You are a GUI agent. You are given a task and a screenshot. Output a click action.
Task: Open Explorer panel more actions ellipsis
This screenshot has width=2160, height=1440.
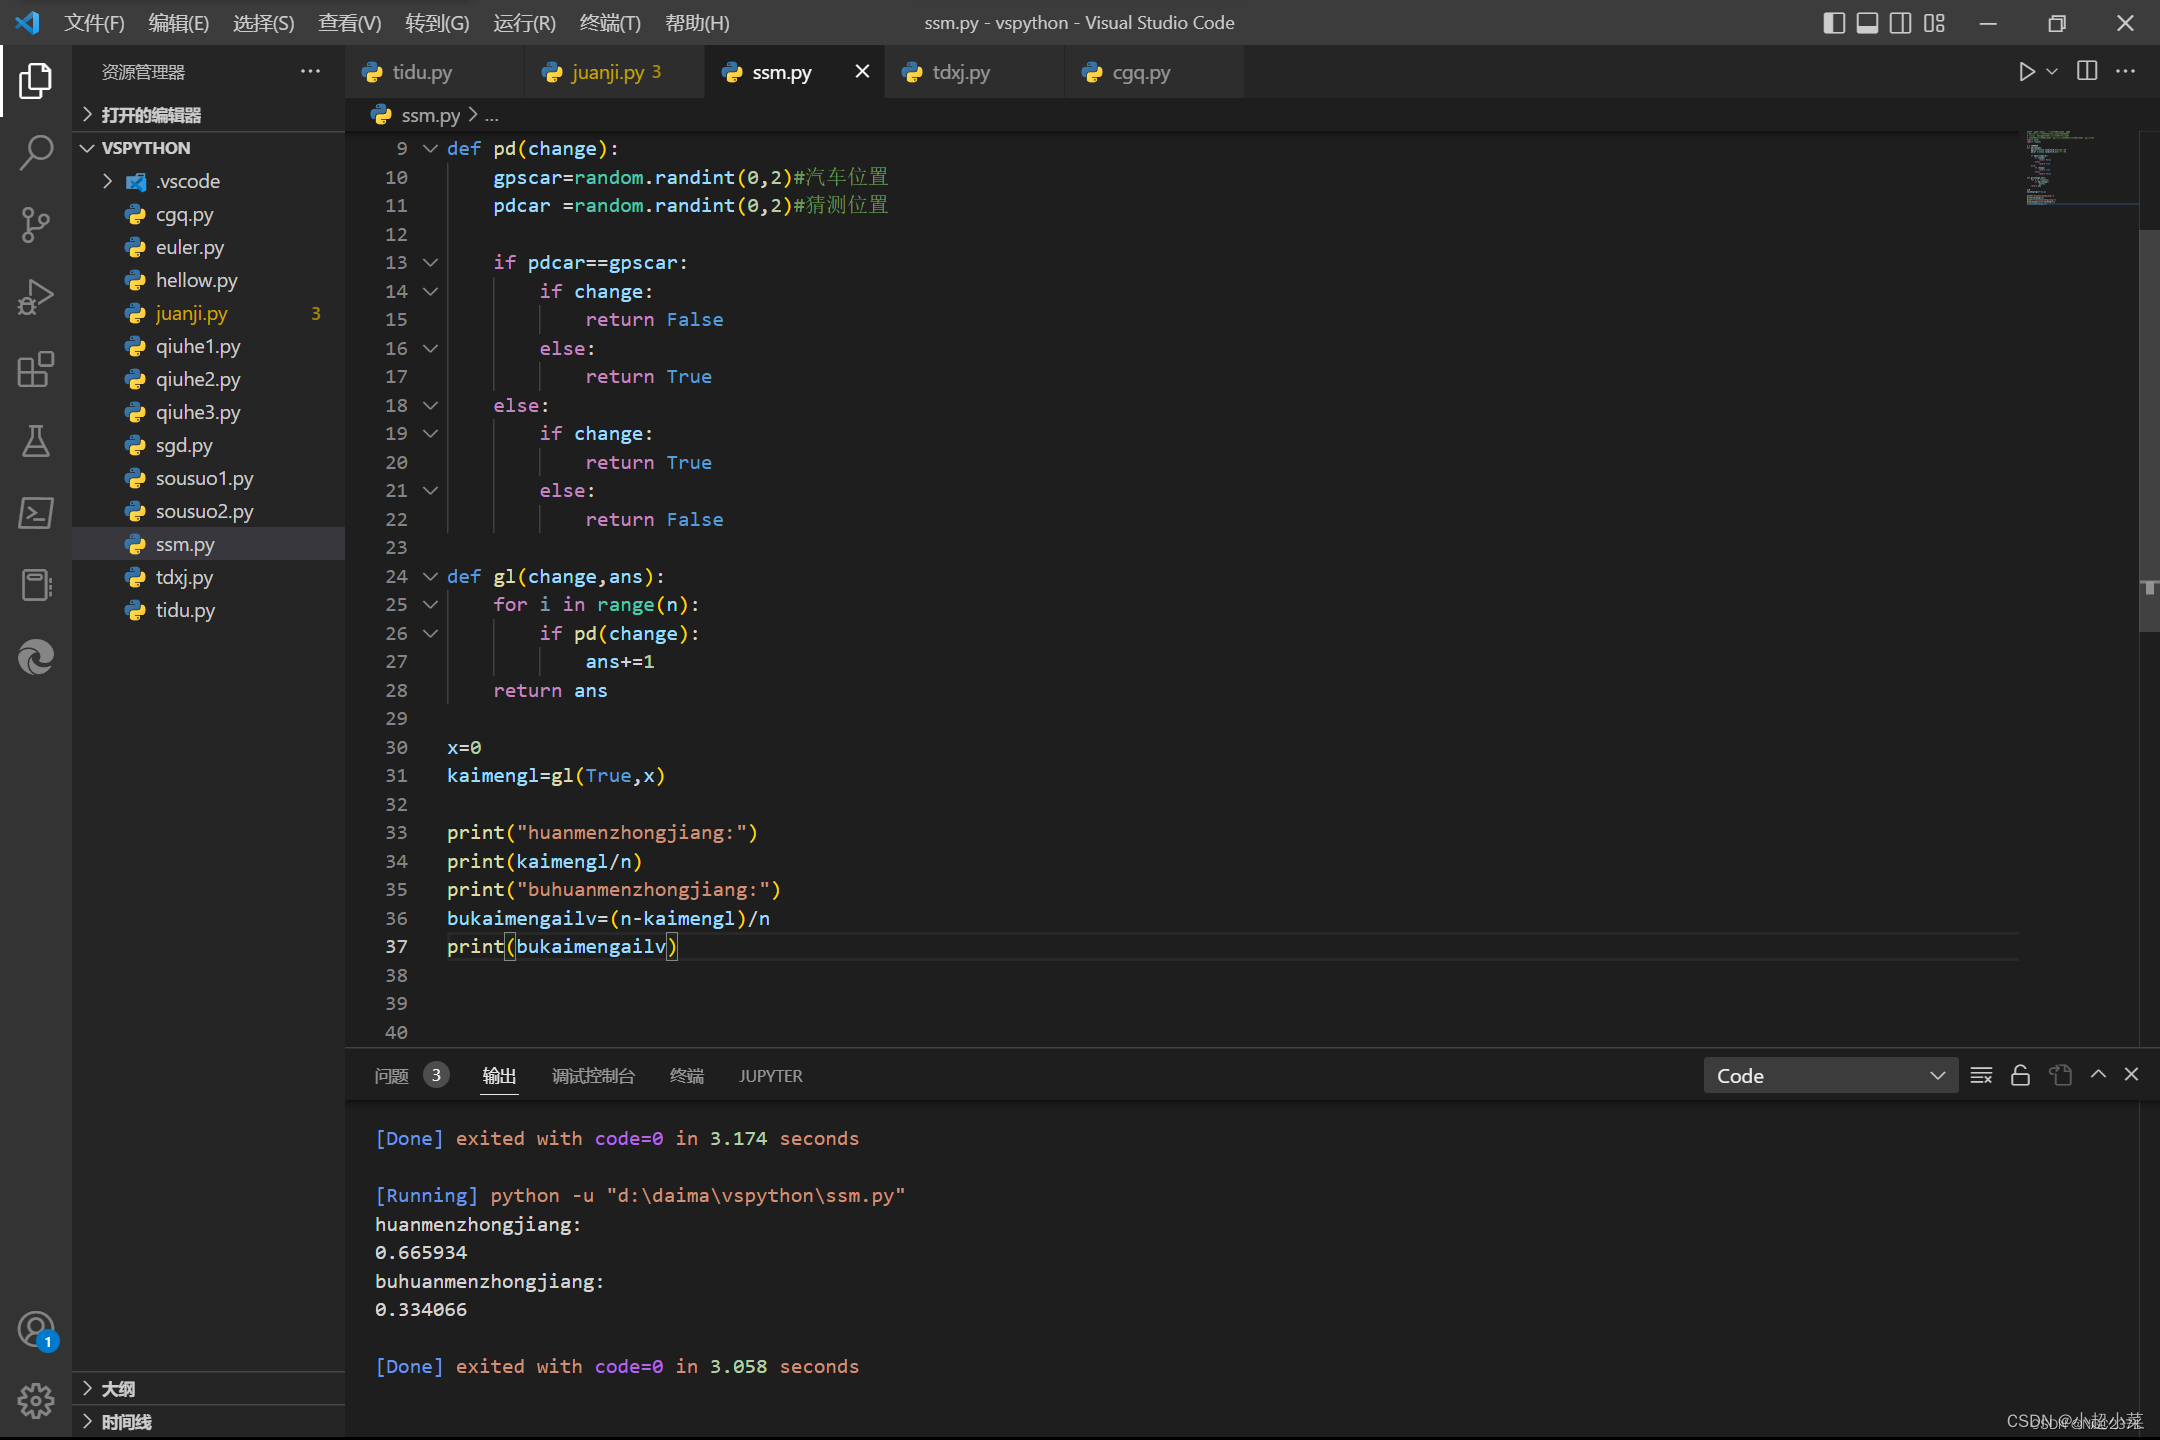click(310, 71)
